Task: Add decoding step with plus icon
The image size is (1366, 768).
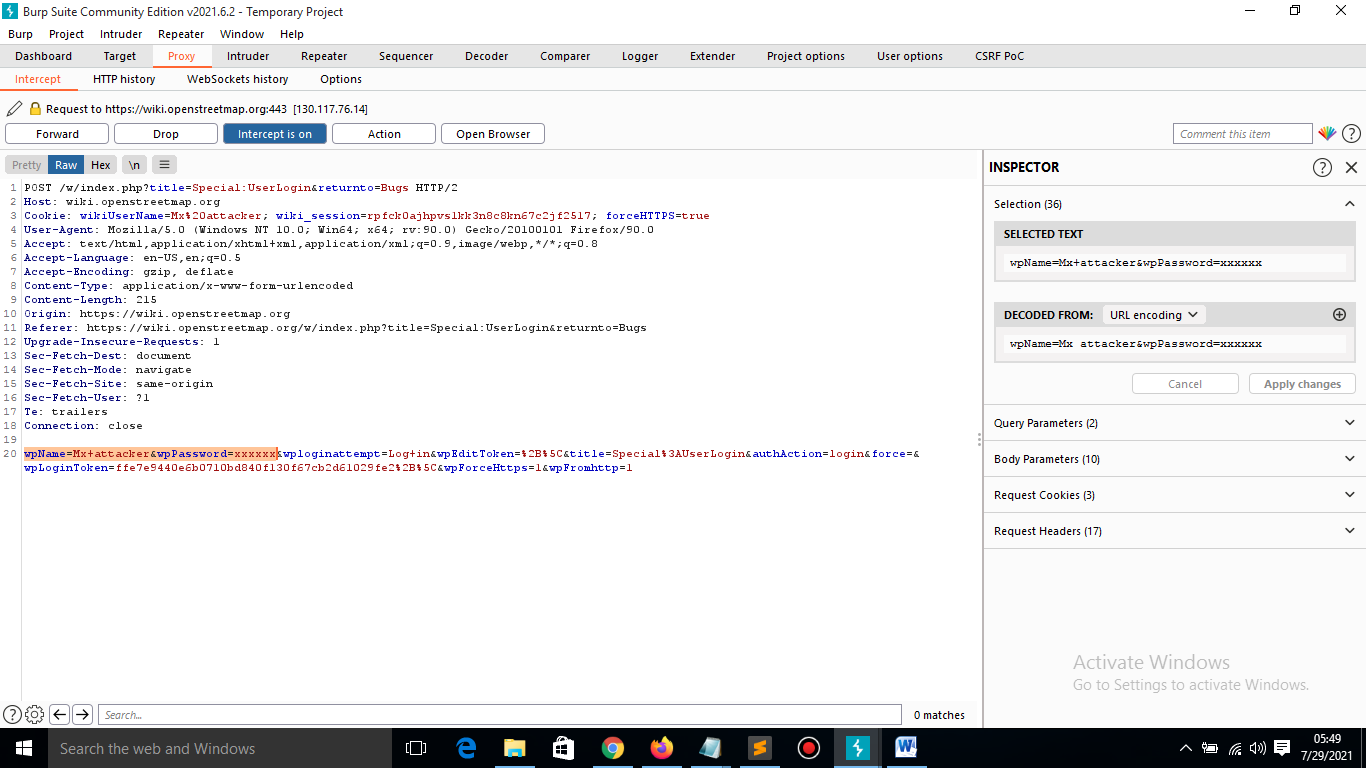Action: coord(1340,314)
